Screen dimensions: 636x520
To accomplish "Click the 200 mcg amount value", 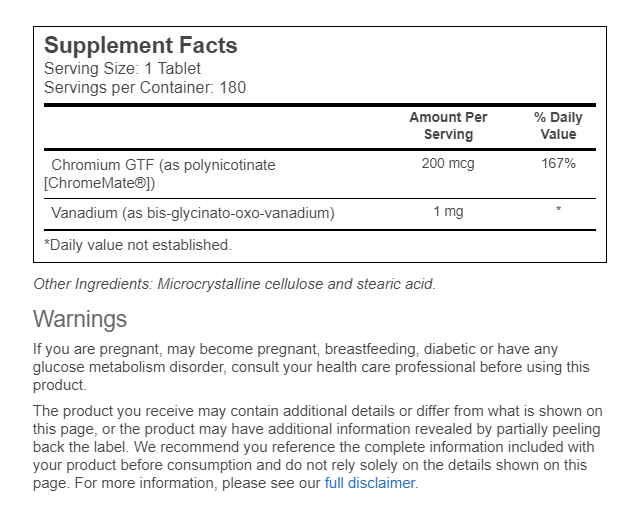I will coord(448,164).
